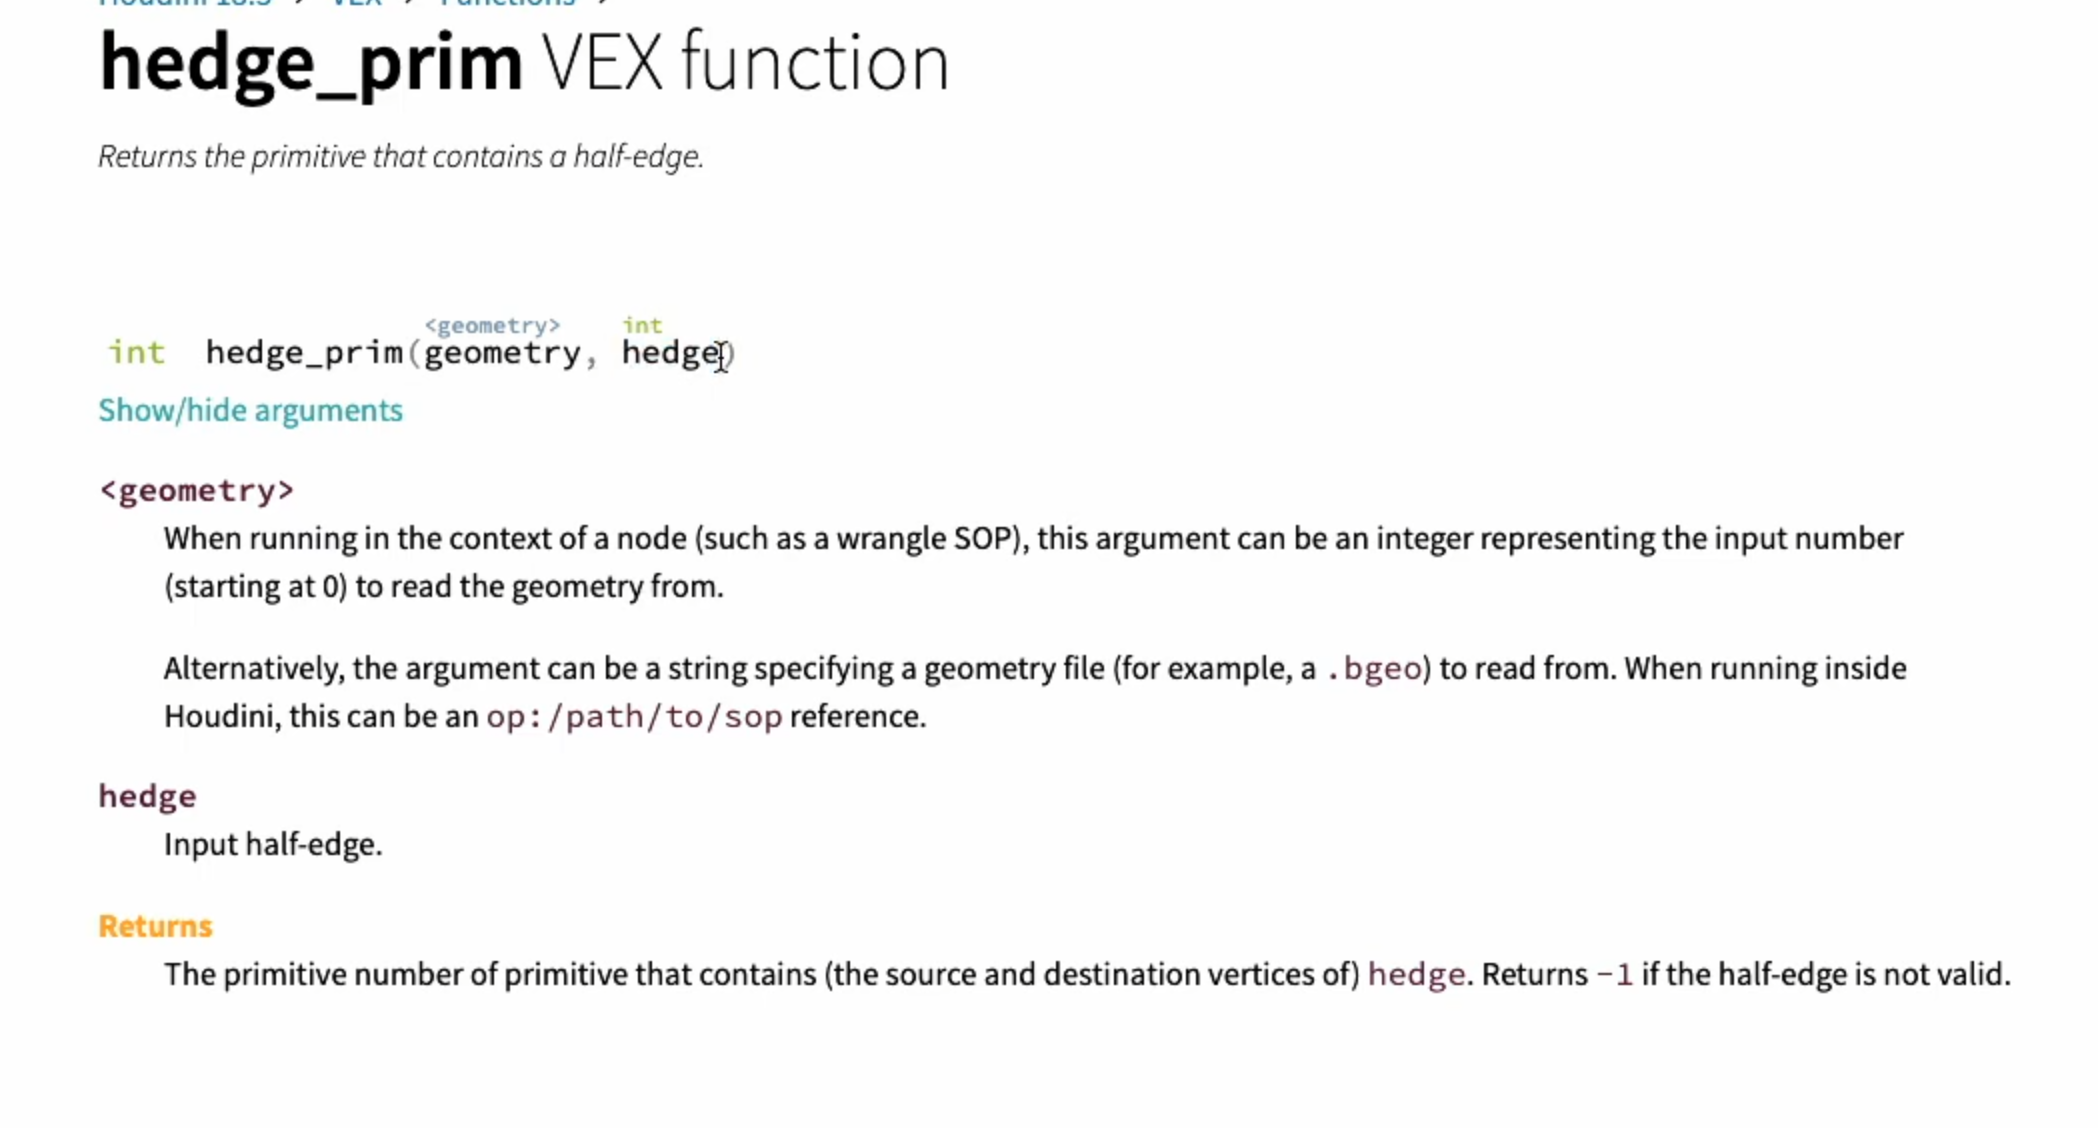Select the <geometry> argument heading
The image size is (2098, 1128).
196,491
